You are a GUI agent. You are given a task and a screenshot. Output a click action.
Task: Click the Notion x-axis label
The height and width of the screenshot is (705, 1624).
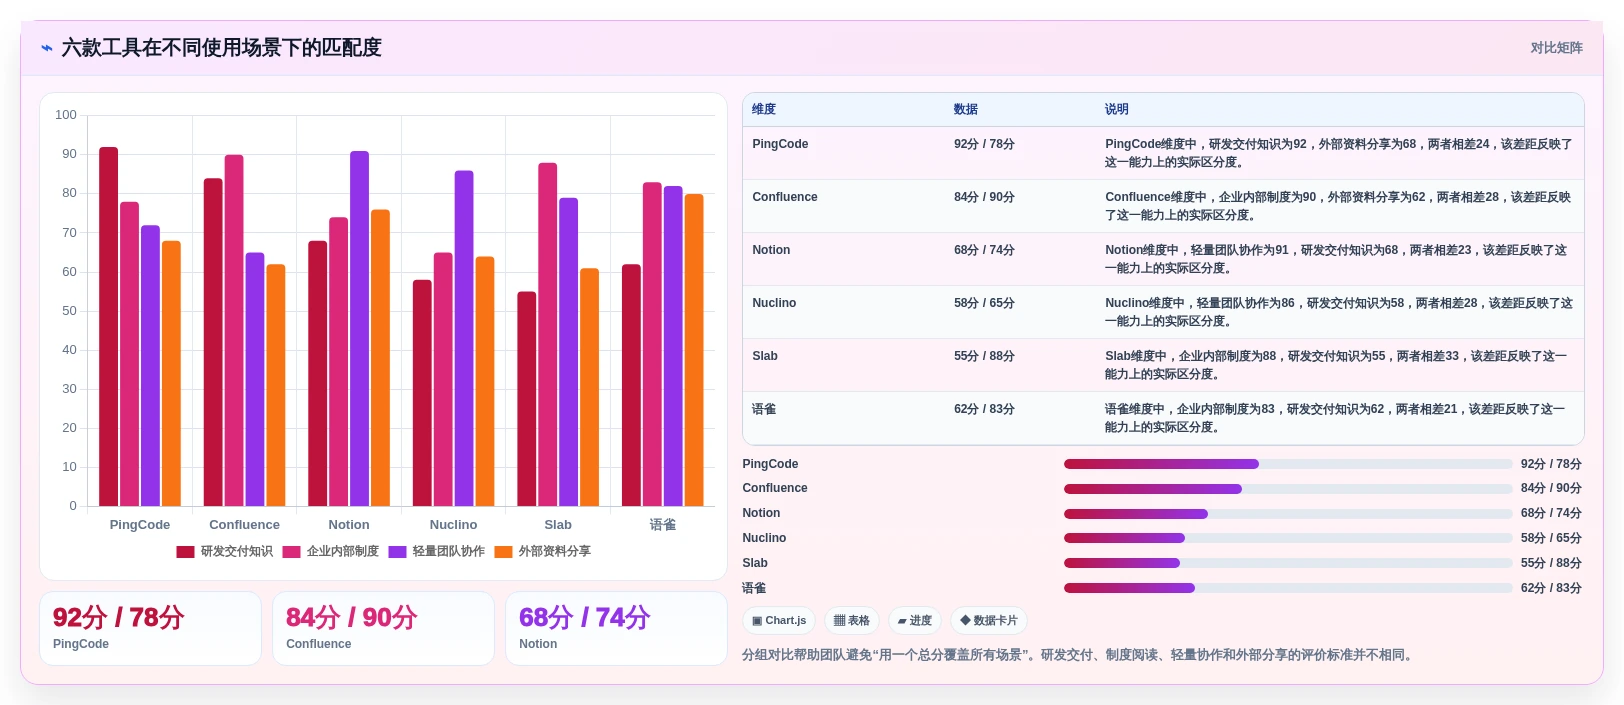point(349,525)
